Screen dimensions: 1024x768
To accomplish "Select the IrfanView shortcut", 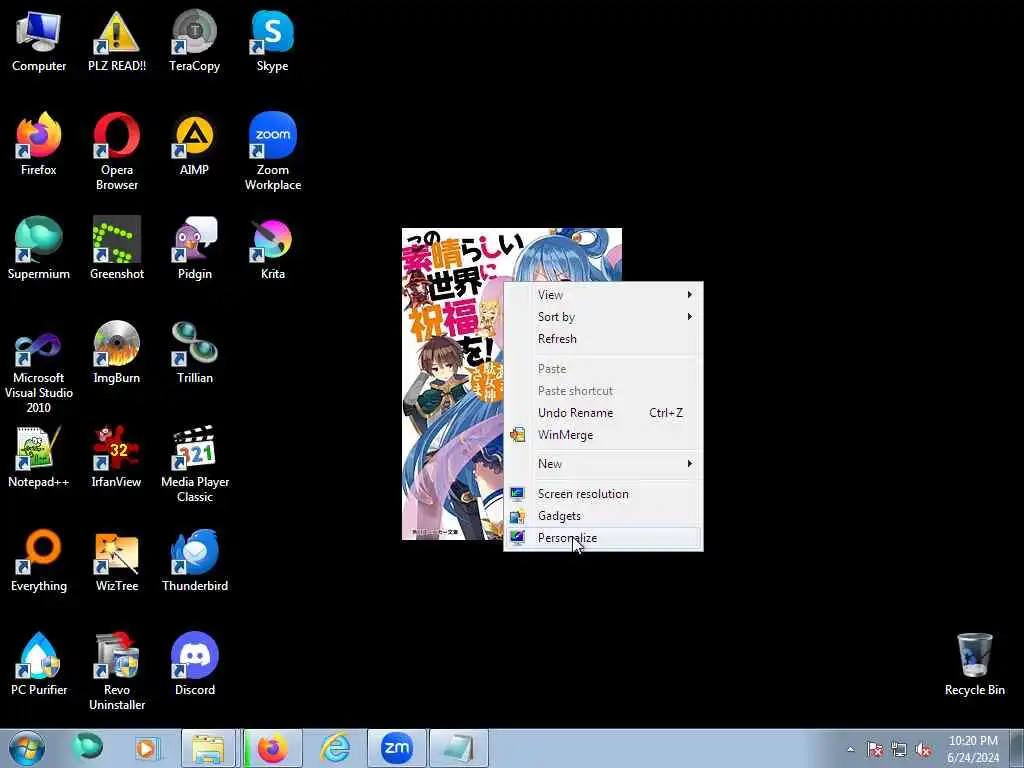I will click(x=116, y=456).
